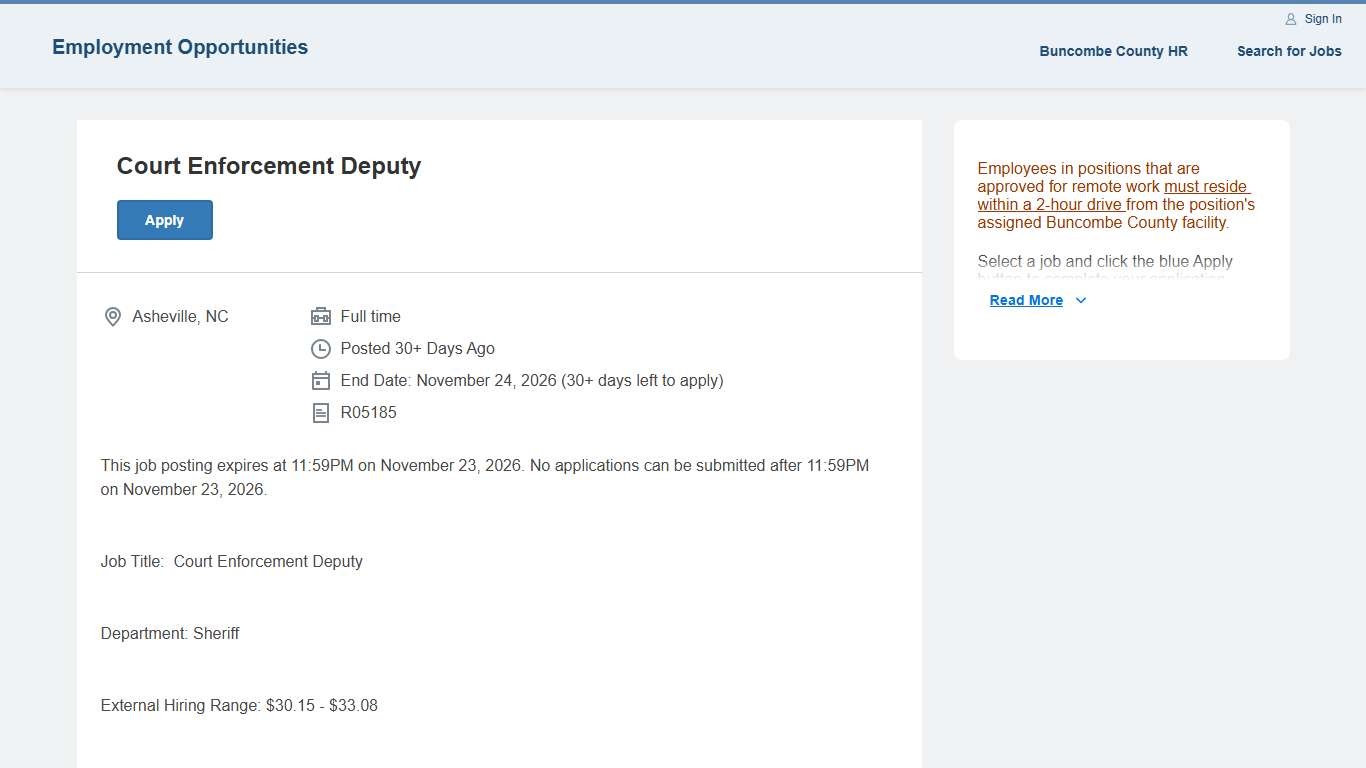Click the user profile icon beside Sign In

(x=1290, y=19)
